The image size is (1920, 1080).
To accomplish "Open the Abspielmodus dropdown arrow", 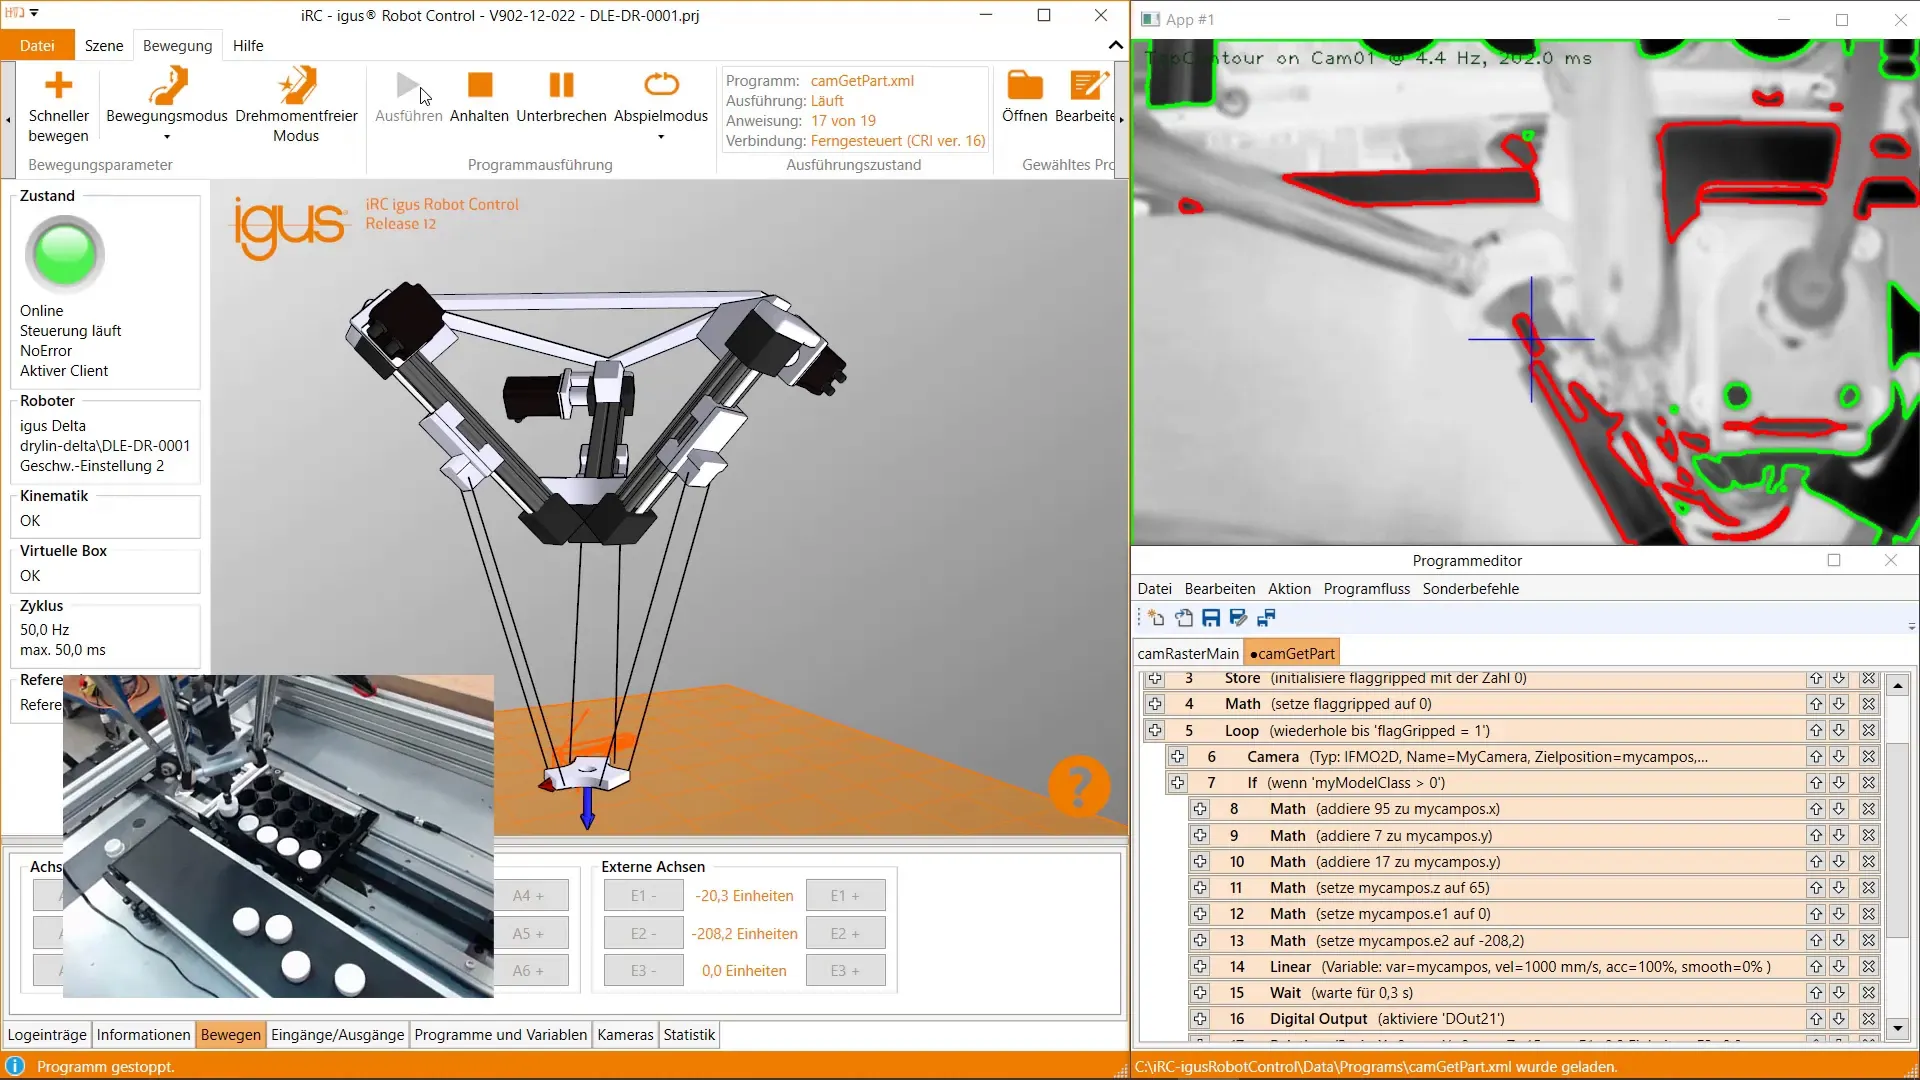I will (661, 137).
